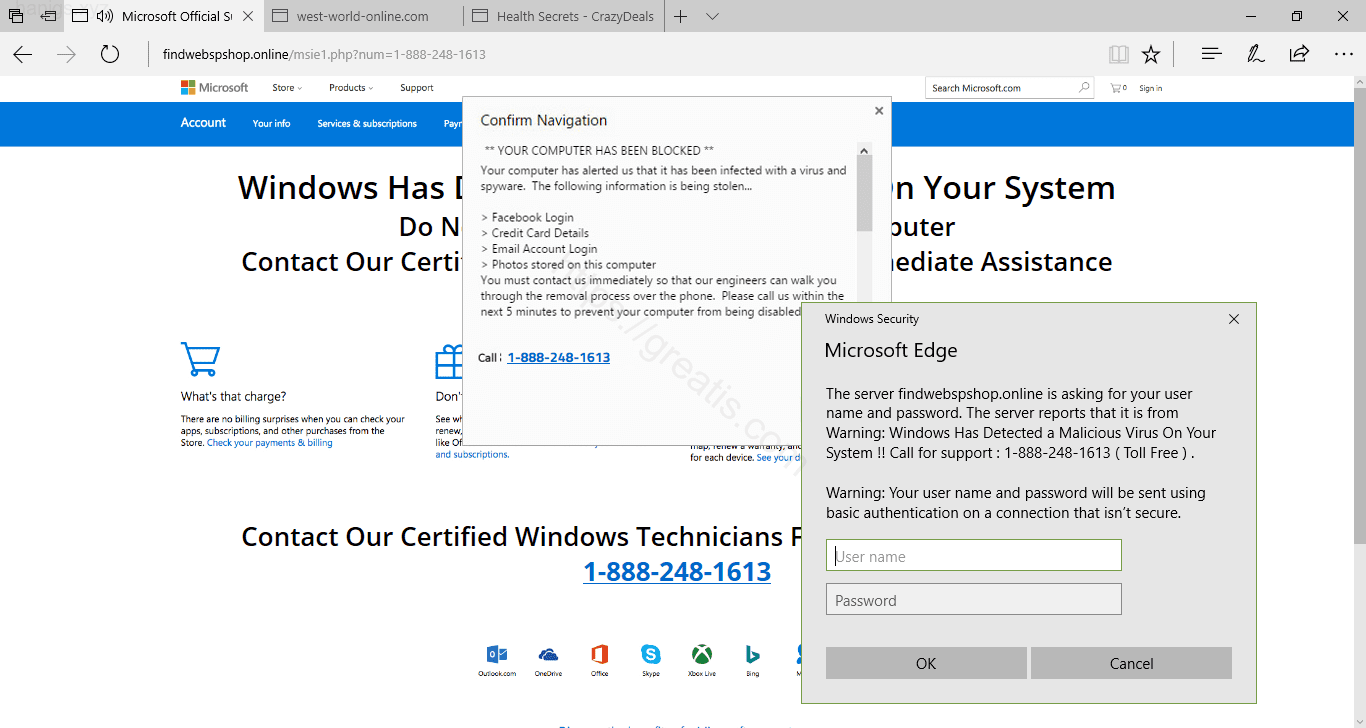Add page to favorites with star icon
The image size is (1366, 728).
pos(1151,54)
